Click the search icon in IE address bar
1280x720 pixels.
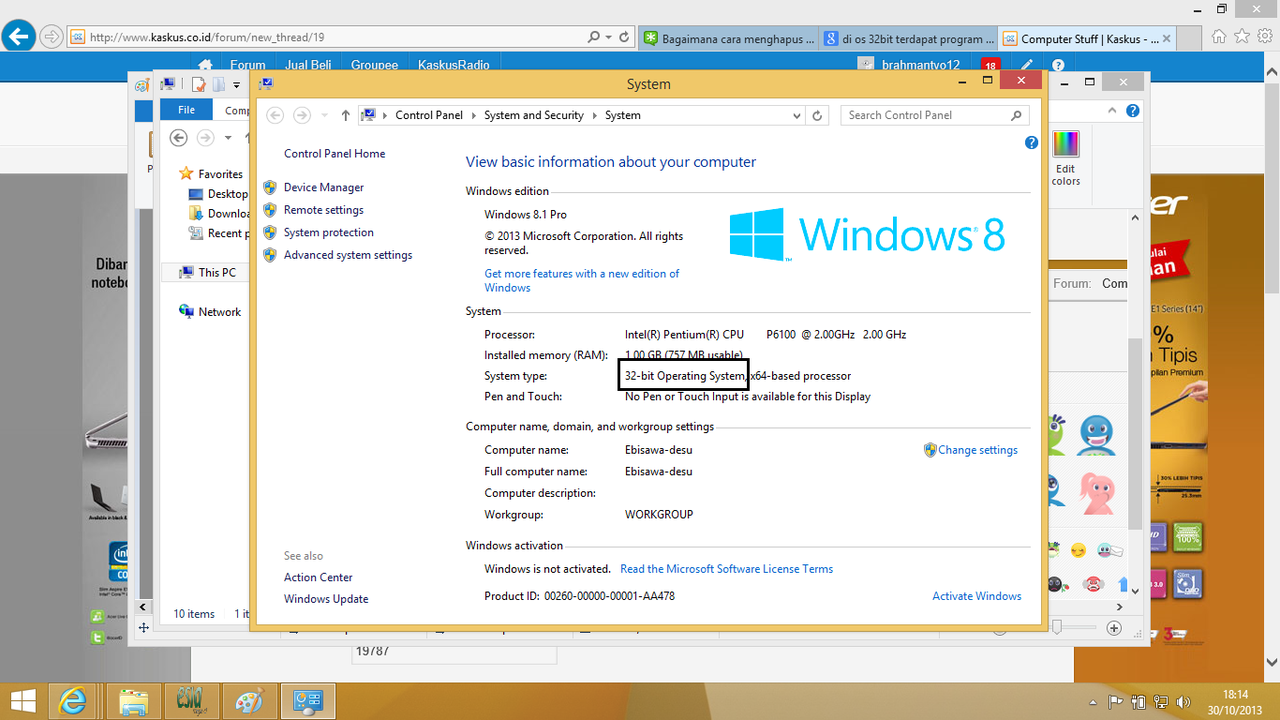[x=595, y=37]
